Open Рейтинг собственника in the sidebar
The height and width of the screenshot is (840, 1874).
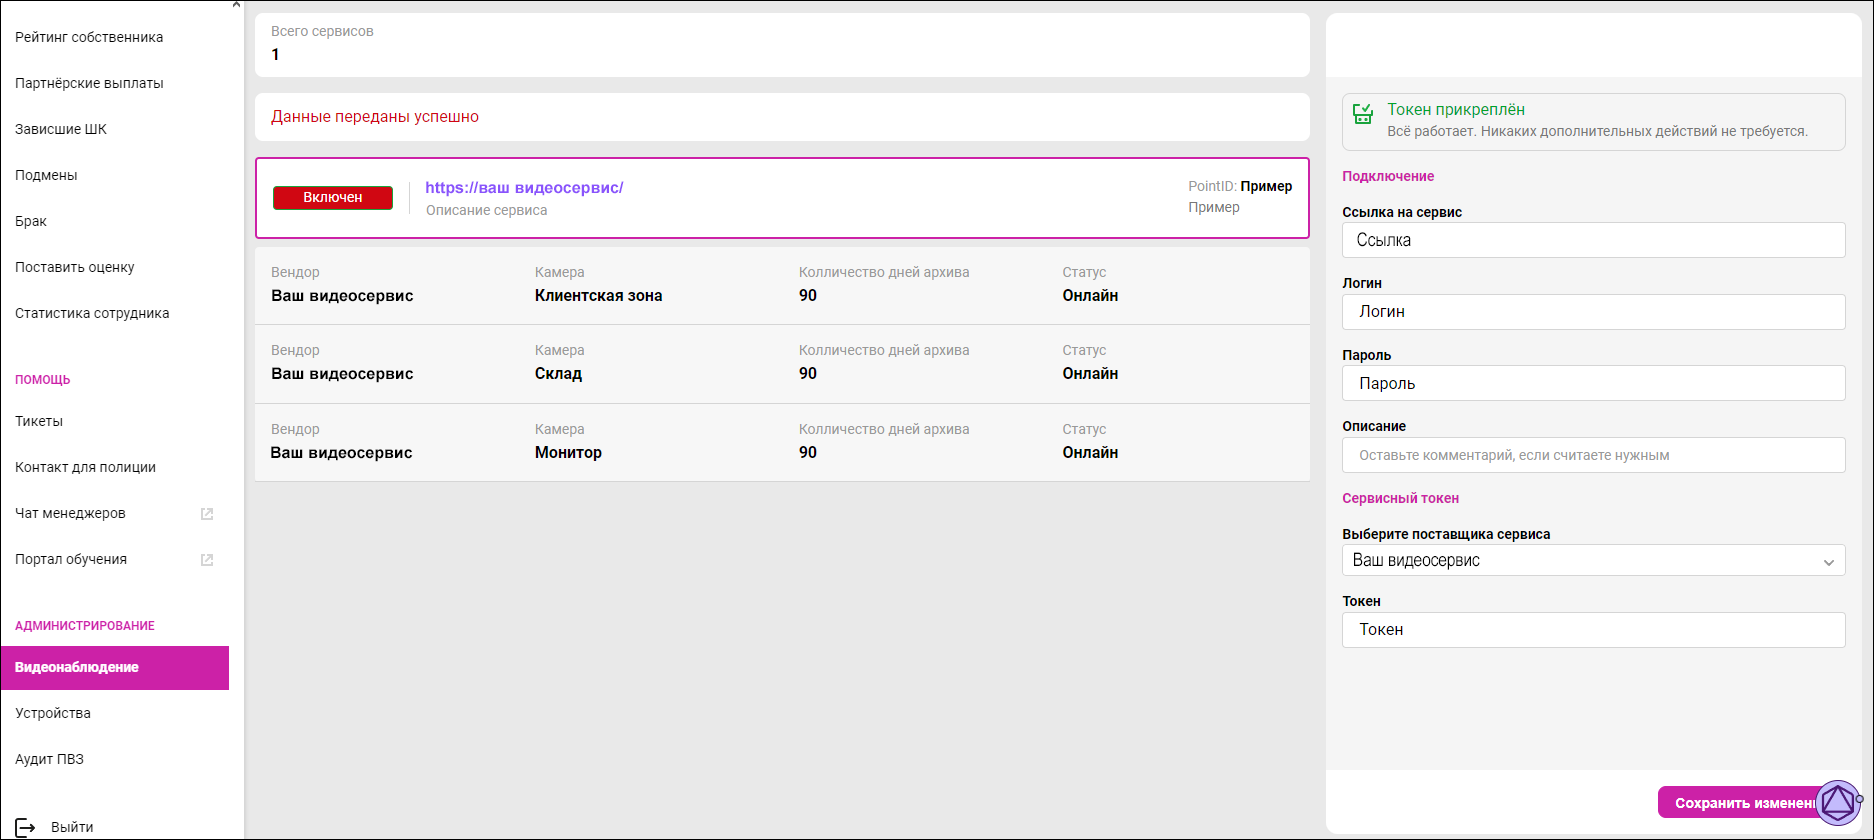click(89, 37)
